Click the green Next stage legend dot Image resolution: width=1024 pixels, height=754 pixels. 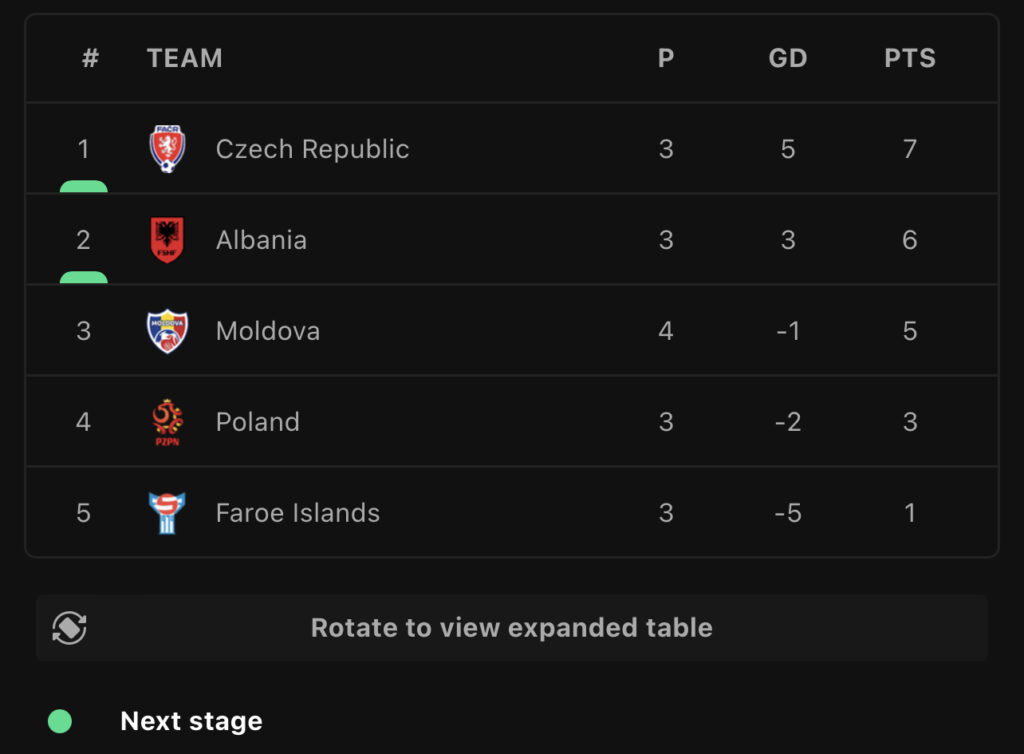coord(60,721)
